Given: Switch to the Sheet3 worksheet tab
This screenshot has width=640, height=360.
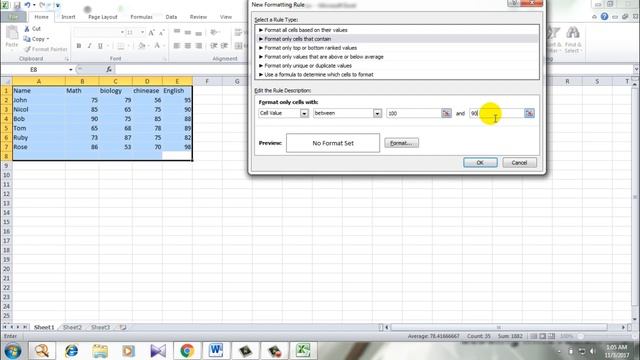Looking at the screenshot, I should coord(100,327).
